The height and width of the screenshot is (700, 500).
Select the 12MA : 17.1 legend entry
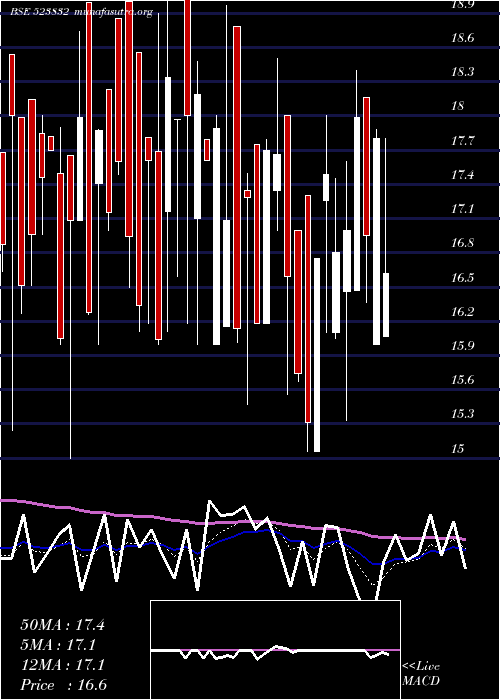[62, 665]
